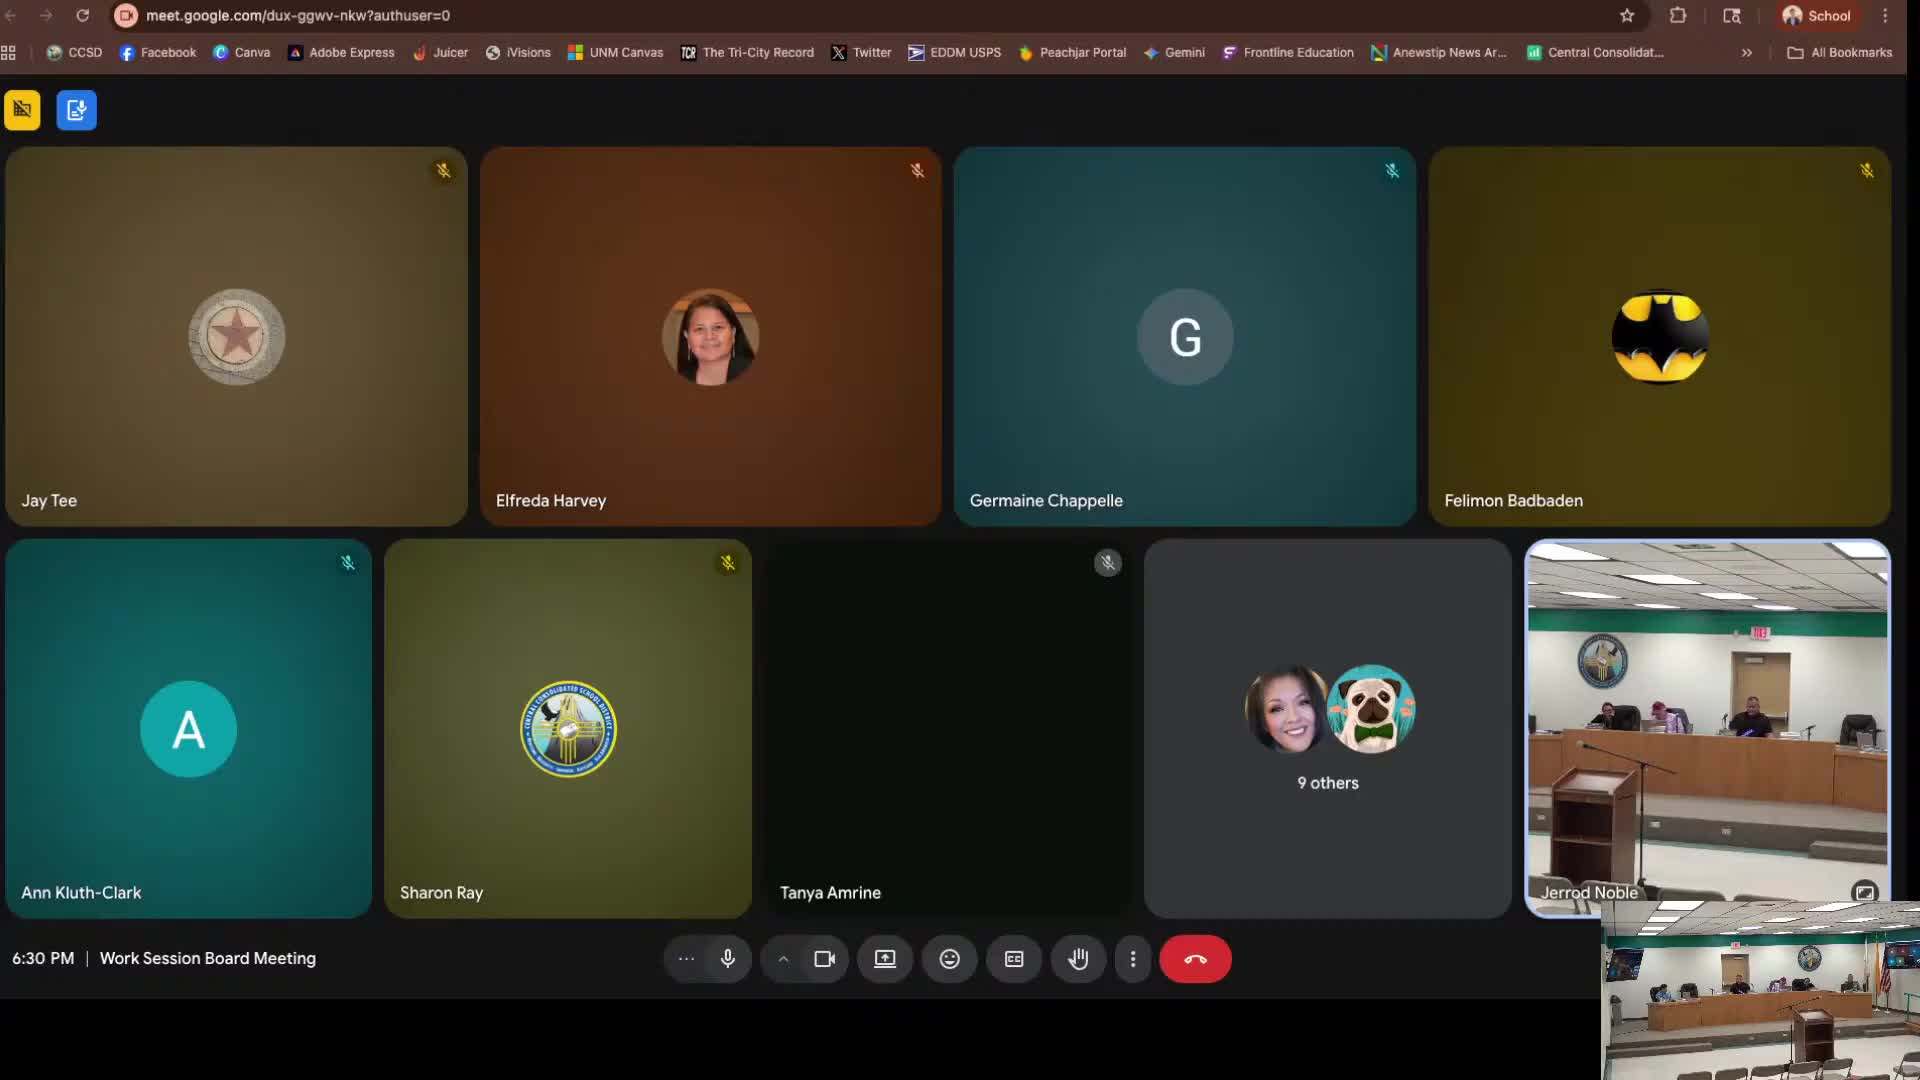This screenshot has width=1920, height=1080.
Task: Expand video settings arrow beside camera
Action: 783,959
